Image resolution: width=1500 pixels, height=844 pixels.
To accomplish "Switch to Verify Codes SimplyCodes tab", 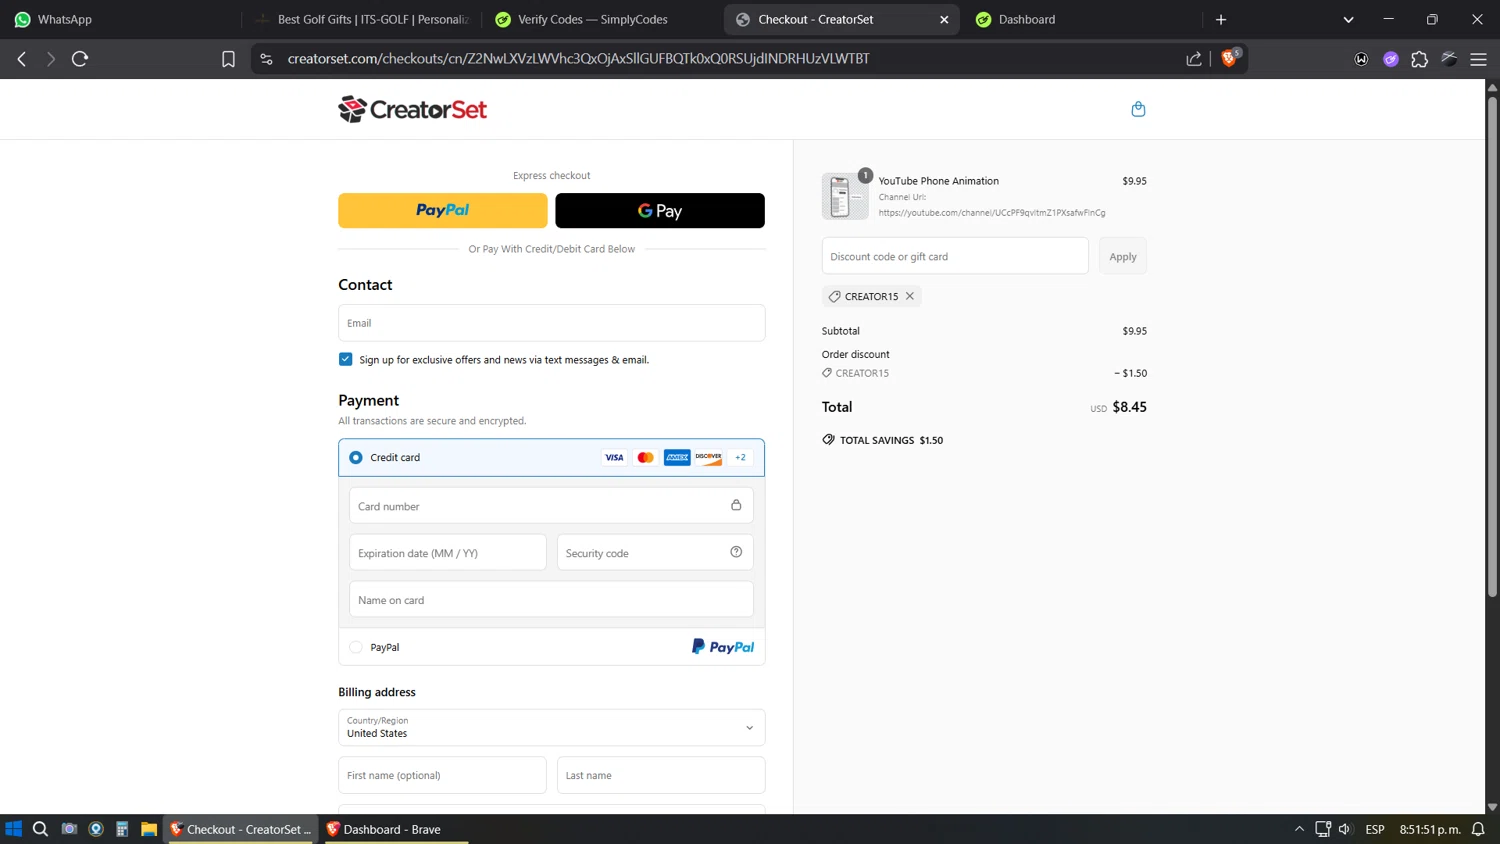I will [603, 19].
